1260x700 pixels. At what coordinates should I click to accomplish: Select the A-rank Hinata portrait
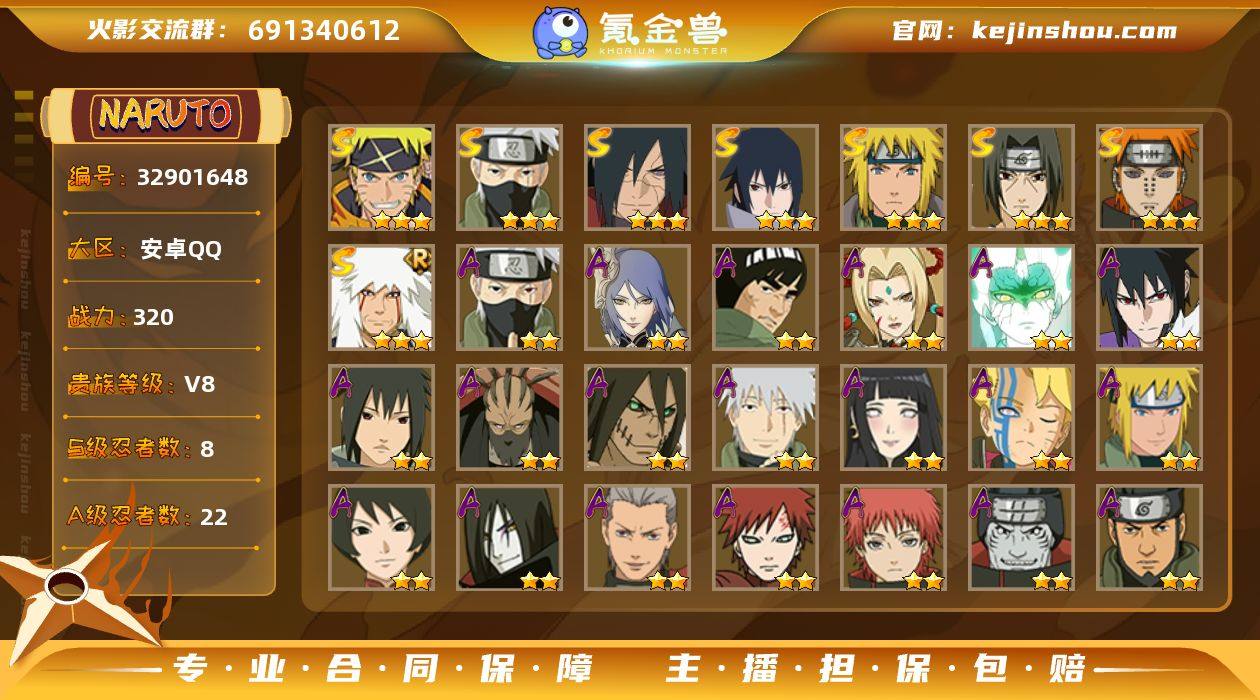[893, 418]
